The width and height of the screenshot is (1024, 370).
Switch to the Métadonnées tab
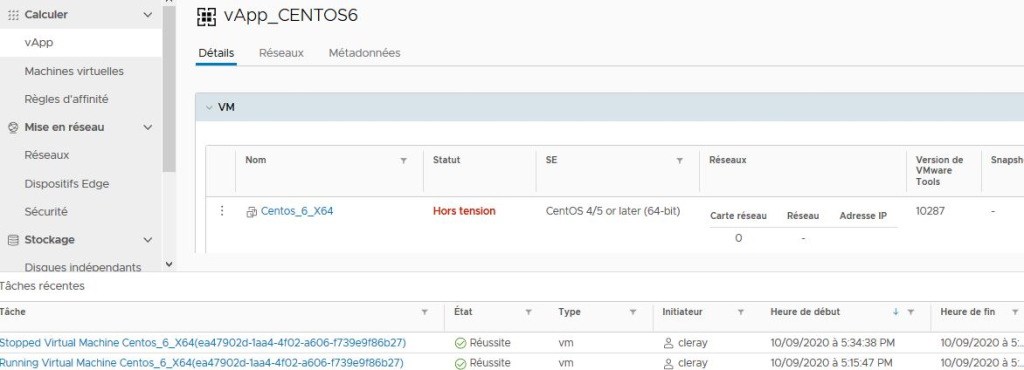(x=364, y=54)
